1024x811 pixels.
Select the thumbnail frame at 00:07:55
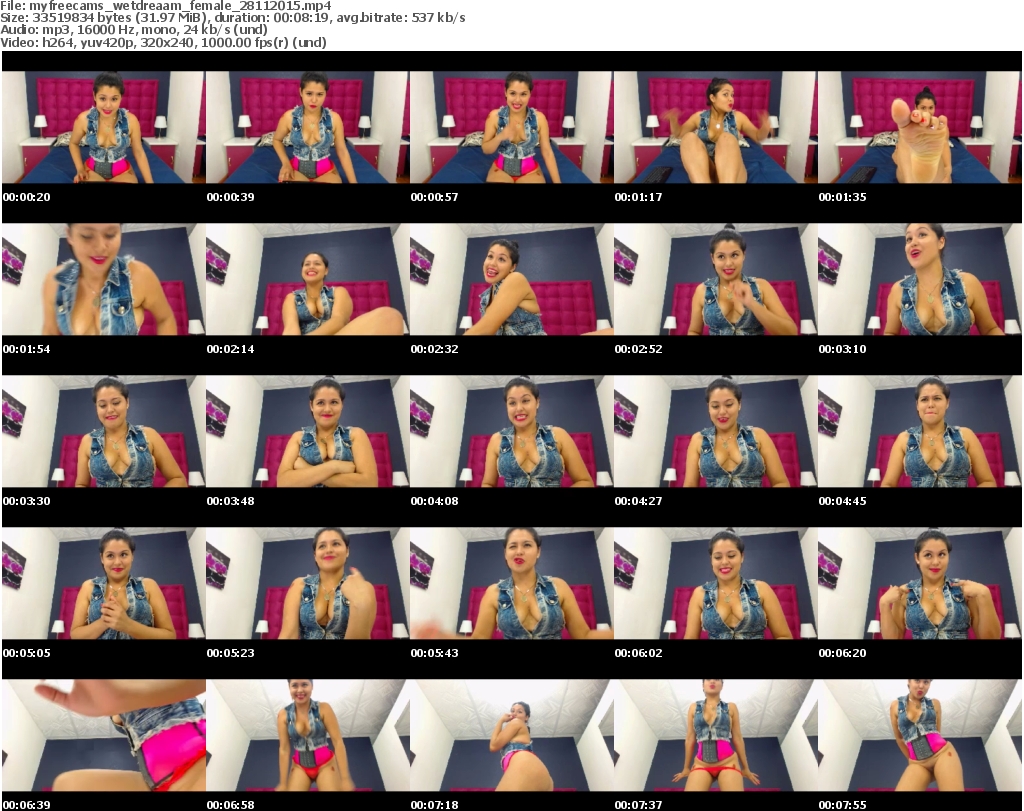click(x=920, y=735)
